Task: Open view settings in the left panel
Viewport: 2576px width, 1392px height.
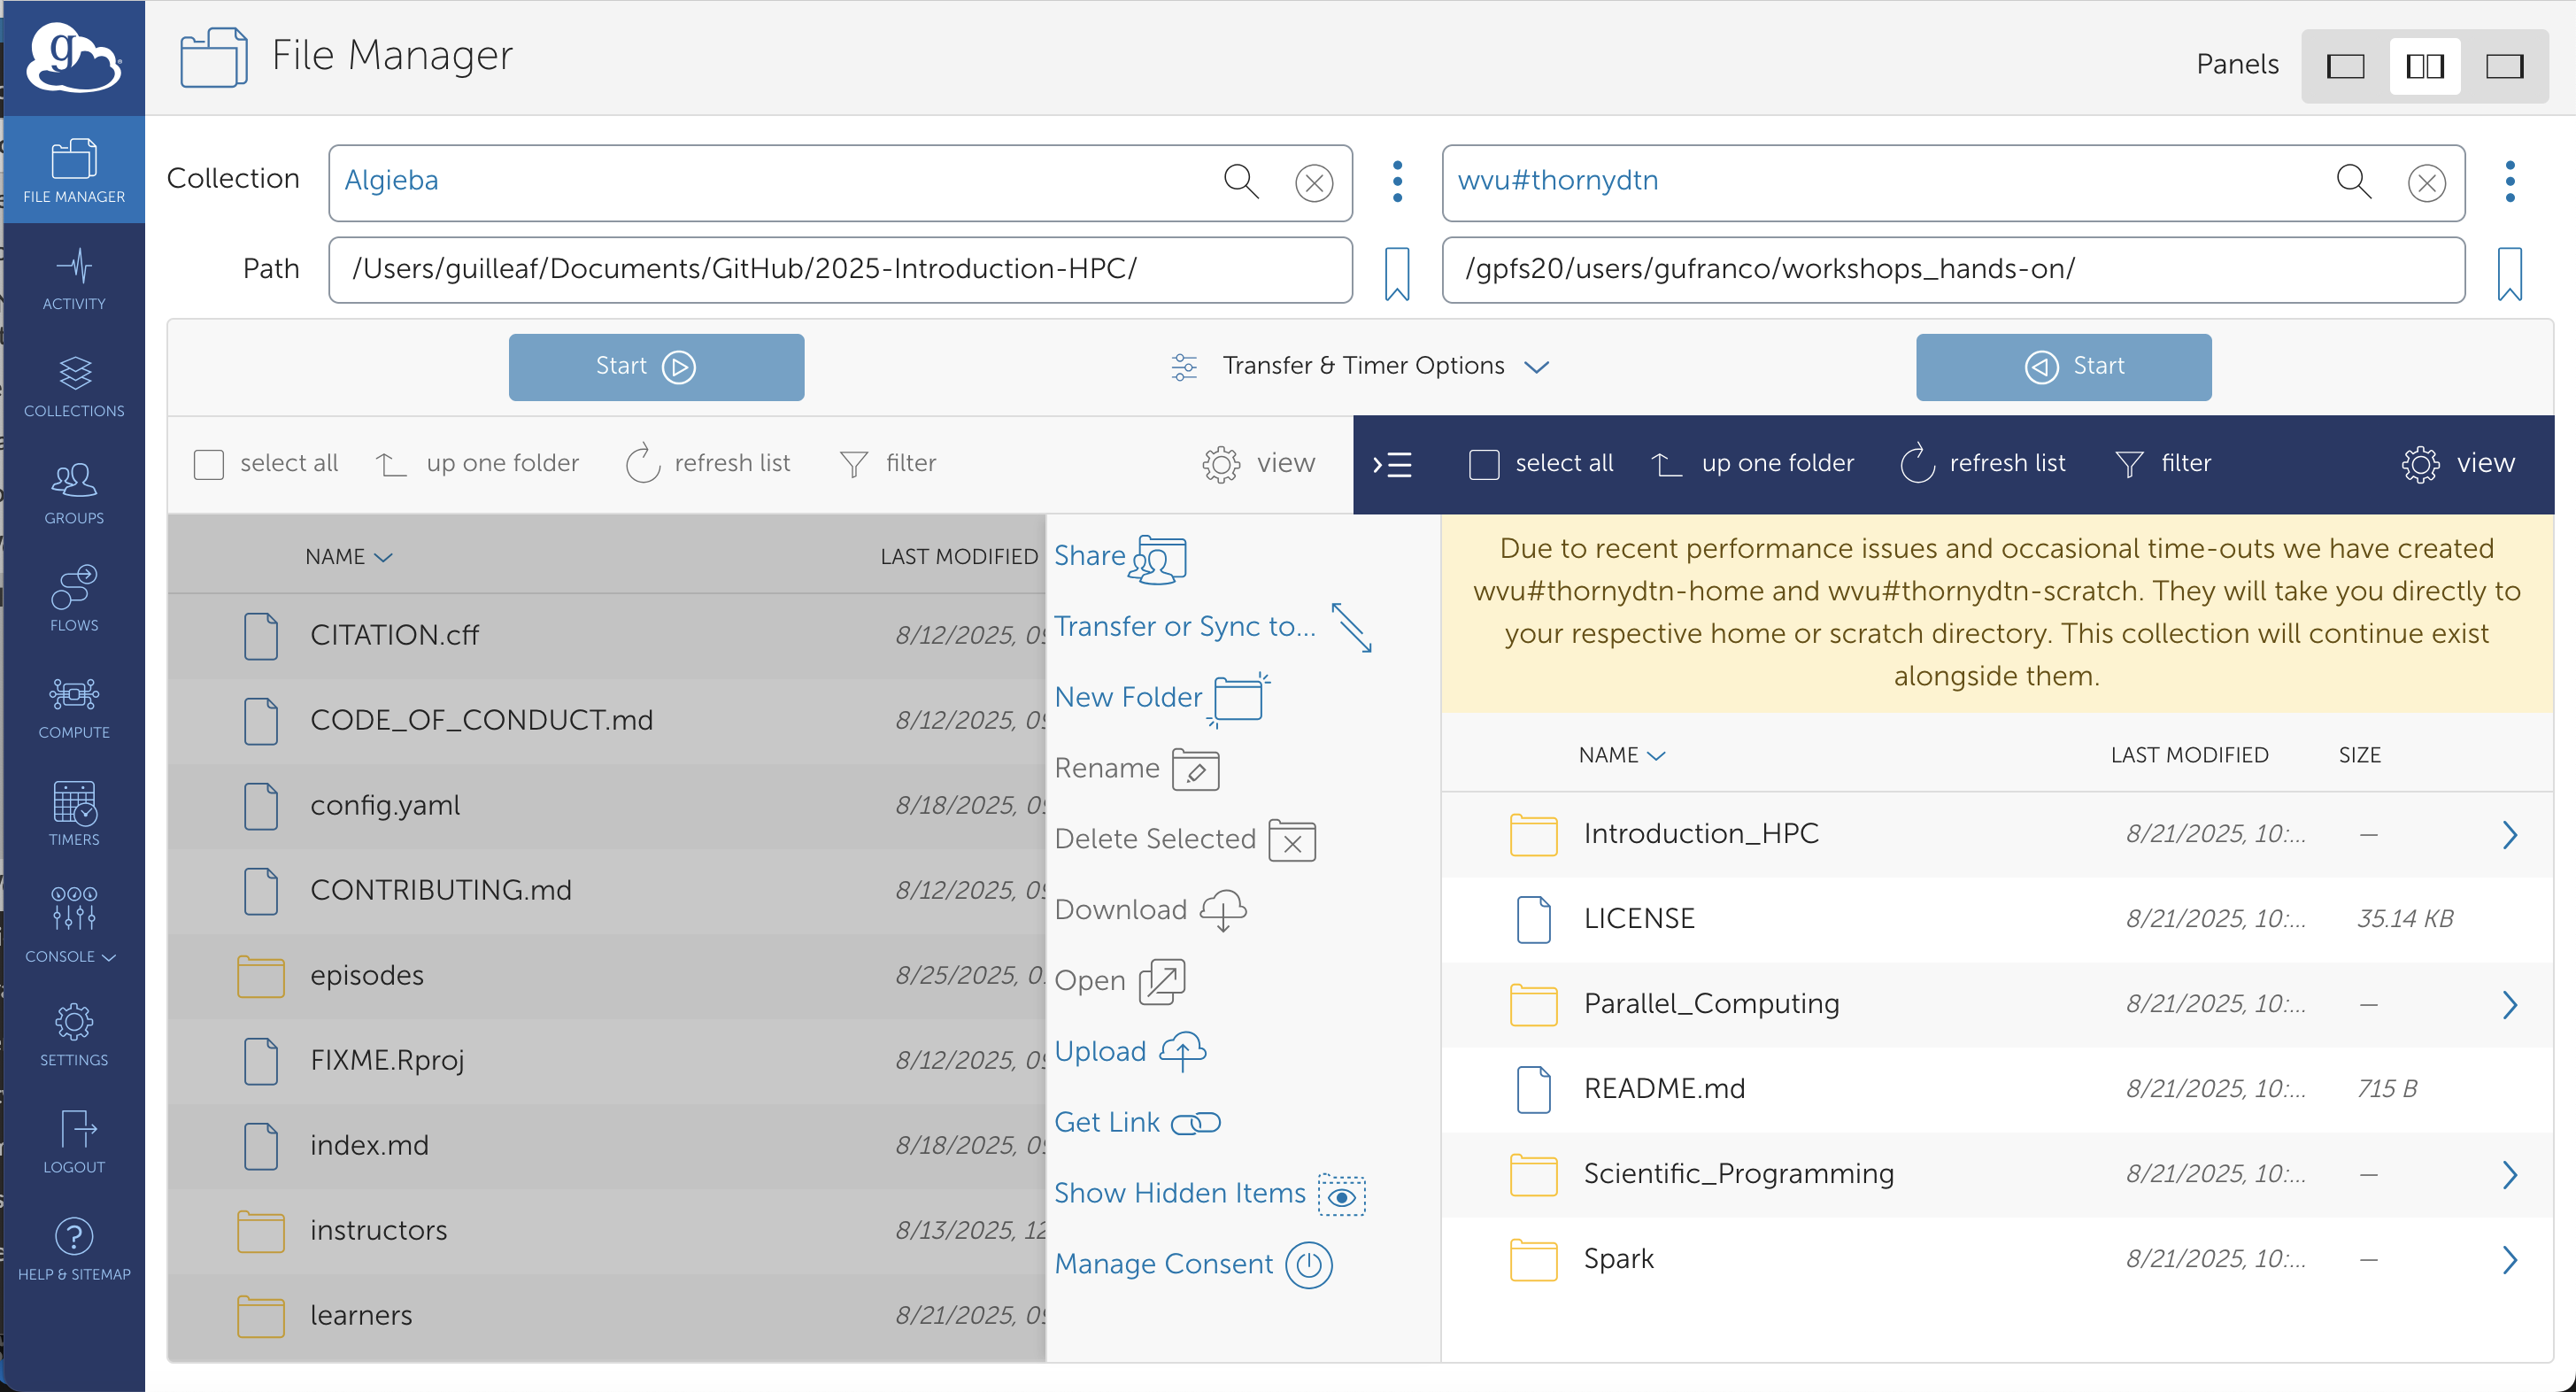Action: click(1259, 463)
